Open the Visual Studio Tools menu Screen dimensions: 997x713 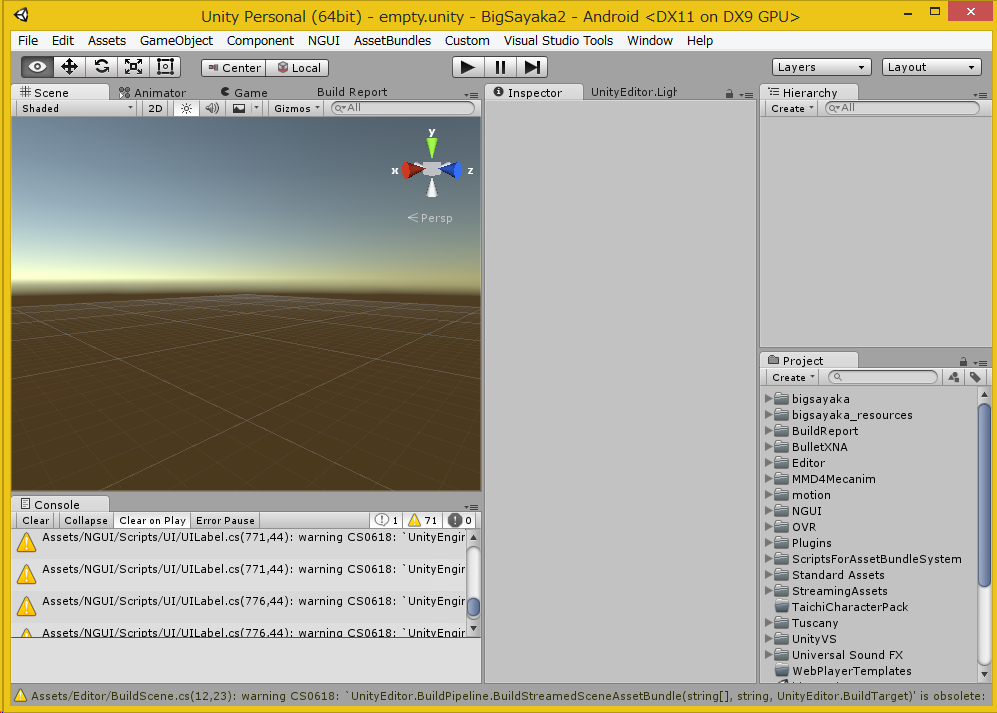tap(558, 41)
